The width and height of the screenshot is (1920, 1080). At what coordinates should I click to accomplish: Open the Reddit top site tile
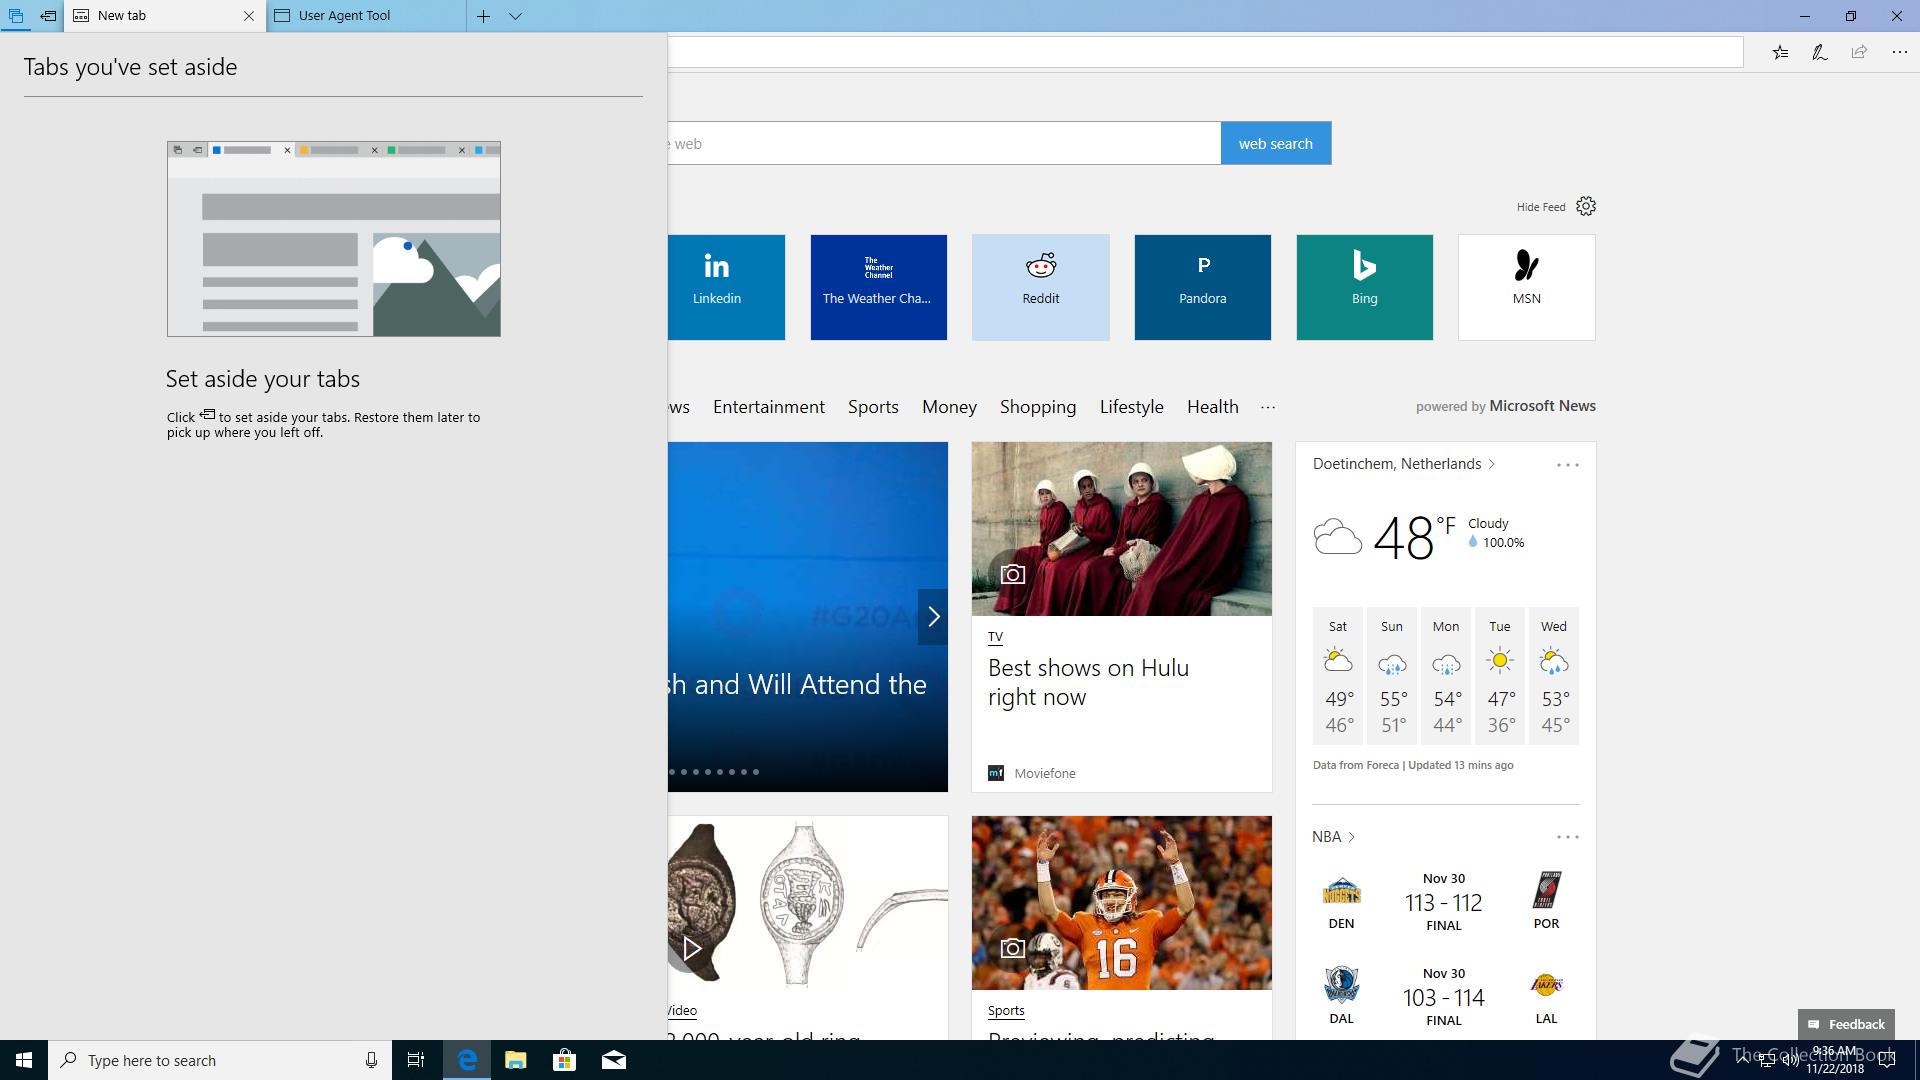[1040, 287]
